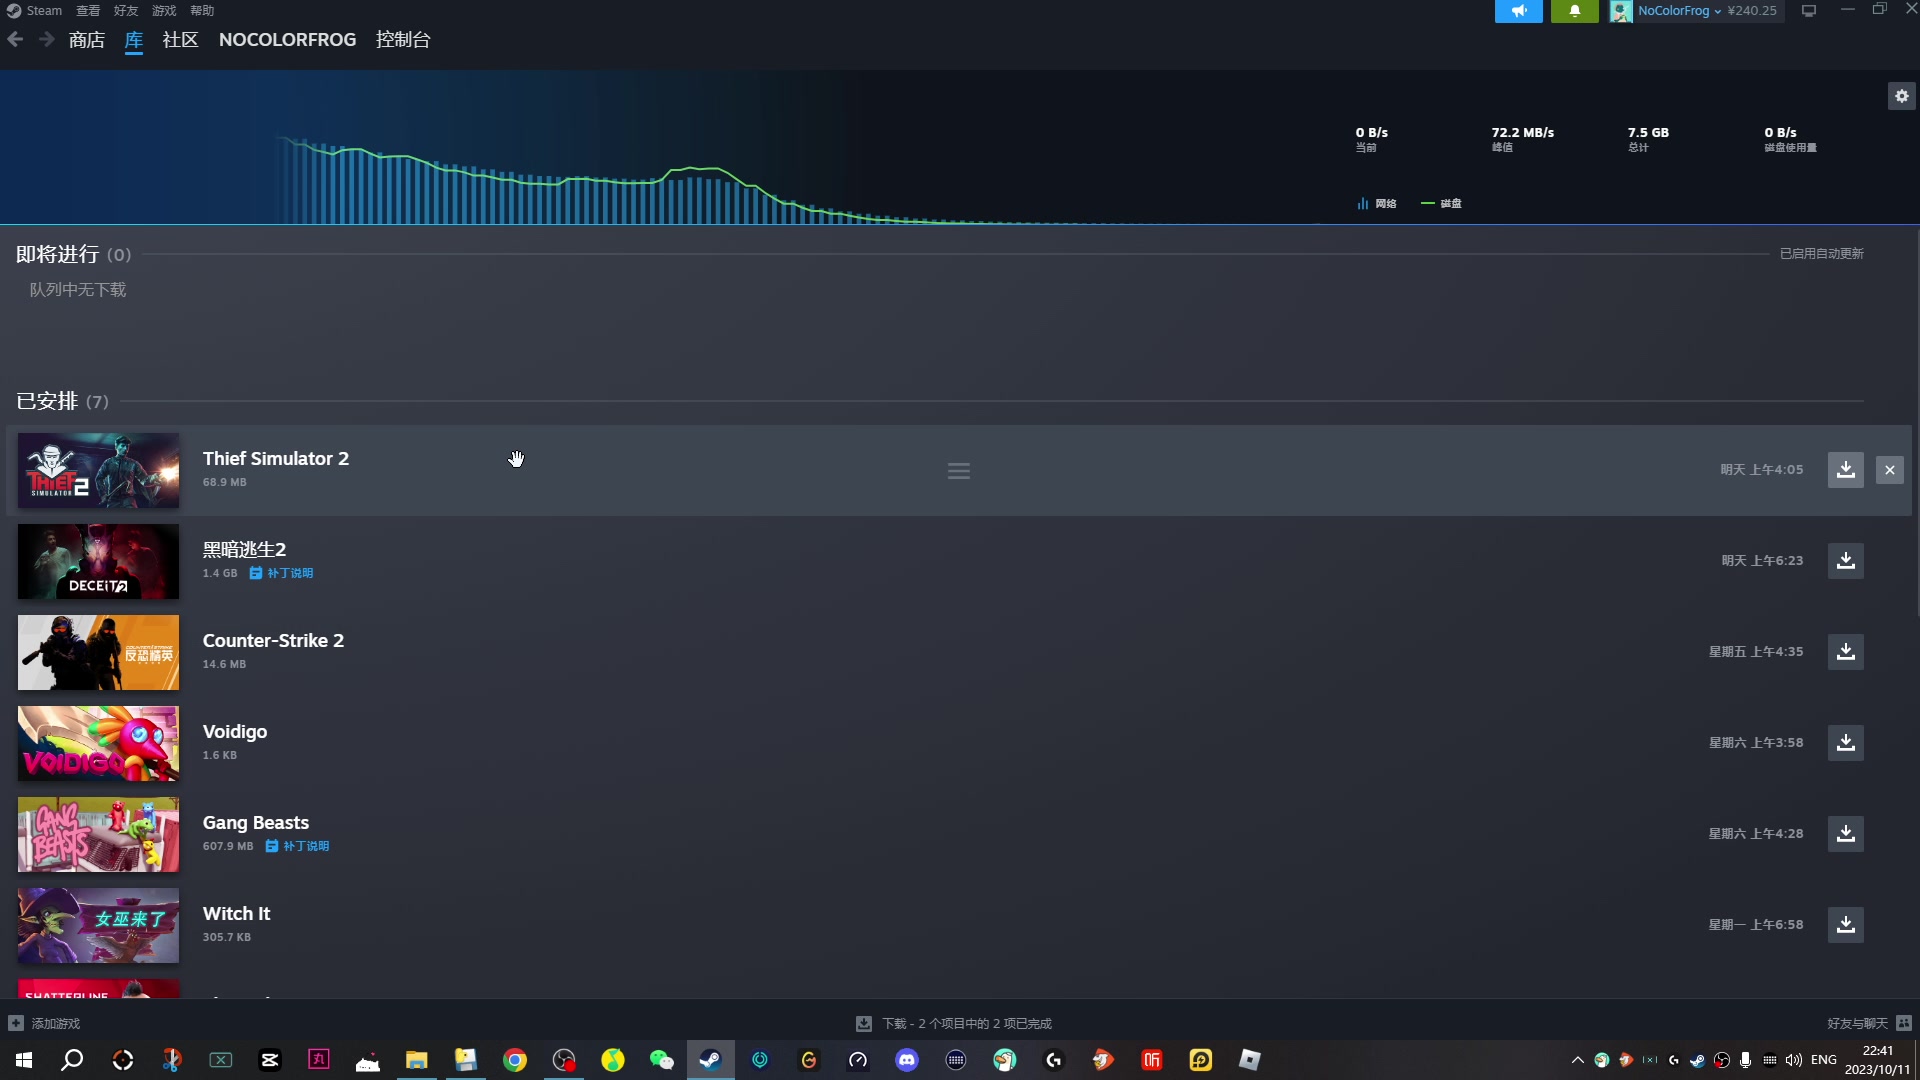Select the Witch It title text

(x=236, y=914)
